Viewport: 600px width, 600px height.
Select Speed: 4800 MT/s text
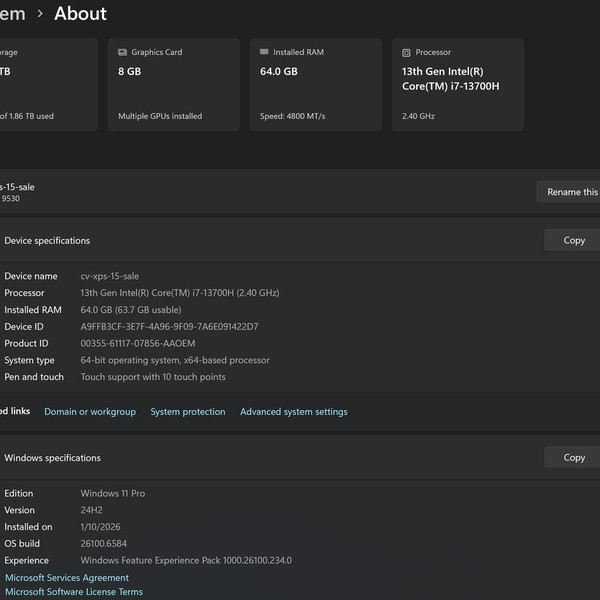tap(292, 116)
